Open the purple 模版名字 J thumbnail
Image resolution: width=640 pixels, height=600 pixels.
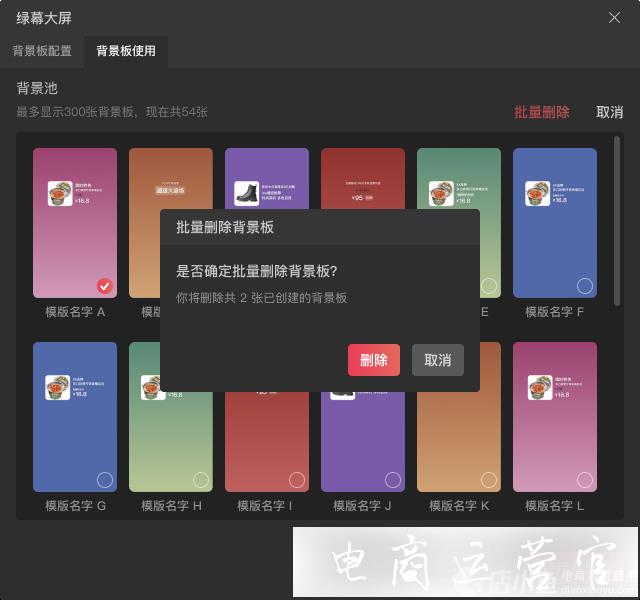tap(363, 442)
